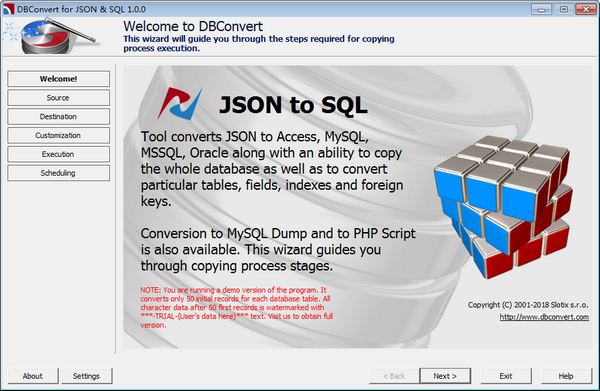Screen dimensions: 600x391
Task: Open the Settings dialog
Action: [x=86, y=376]
